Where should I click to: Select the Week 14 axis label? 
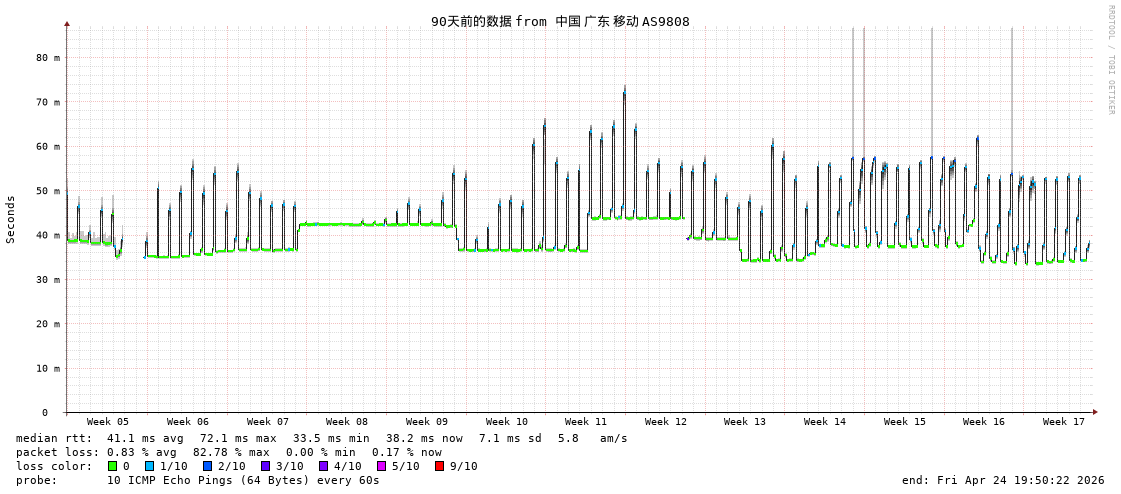pyautogui.click(x=825, y=422)
